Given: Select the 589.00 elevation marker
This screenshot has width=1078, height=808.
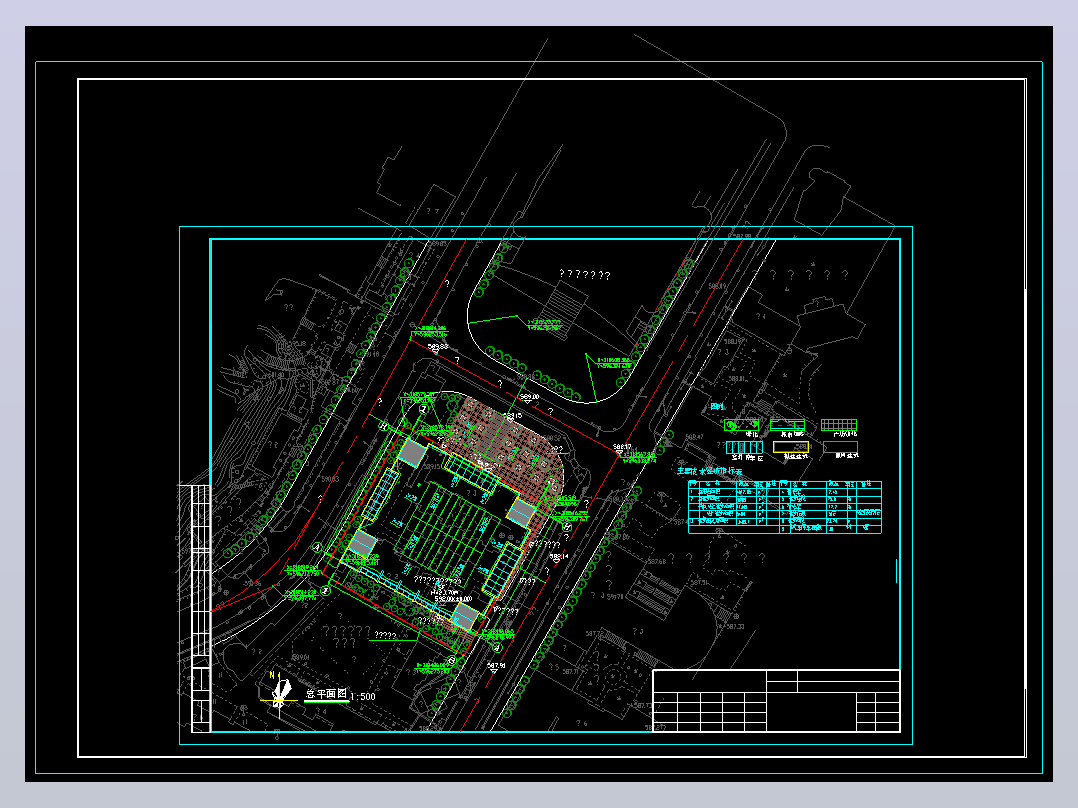Looking at the screenshot, I should (529, 397).
